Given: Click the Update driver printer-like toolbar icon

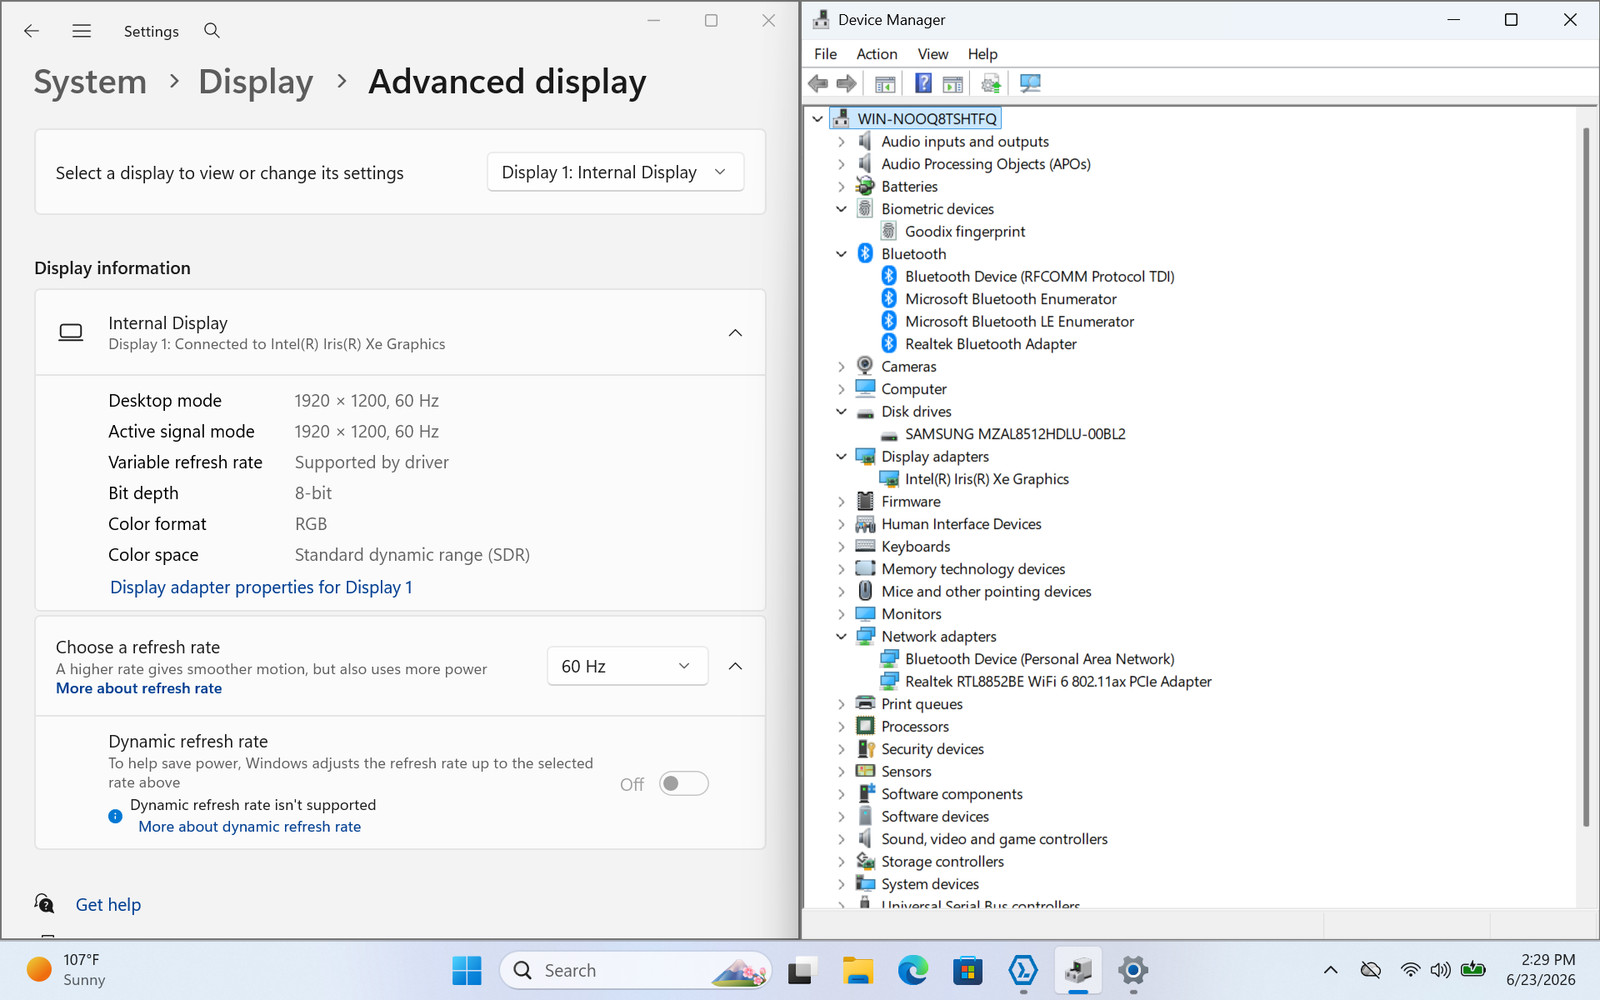Looking at the screenshot, I should (991, 83).
